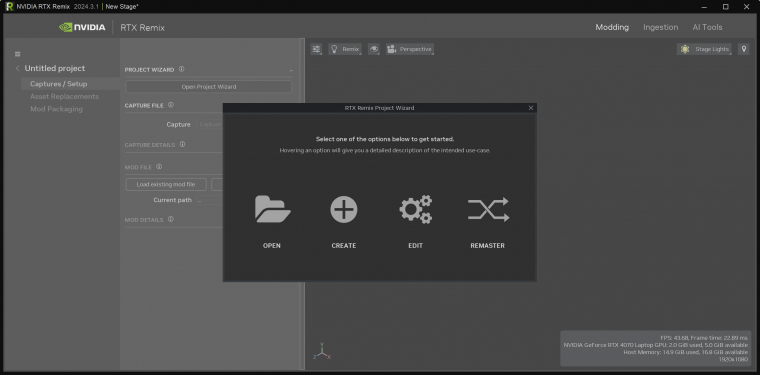Image resolution: width=760 pixels, height=375 pixels.
Task: Click the RTX Remix app icon in titlebar
Action: coord(9,6)
